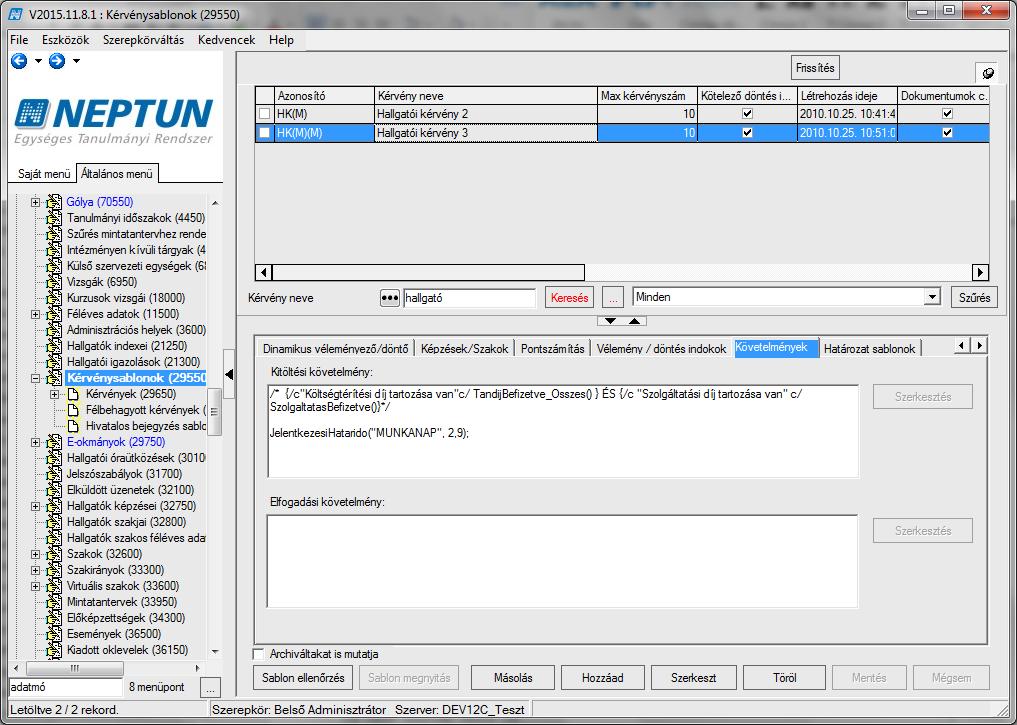Image resolution: width=1017 pixels, height=725 pixels.
Task: Click the Szakok (32600) folder icon
Action: pyautogui.click(x=54, y=554)
